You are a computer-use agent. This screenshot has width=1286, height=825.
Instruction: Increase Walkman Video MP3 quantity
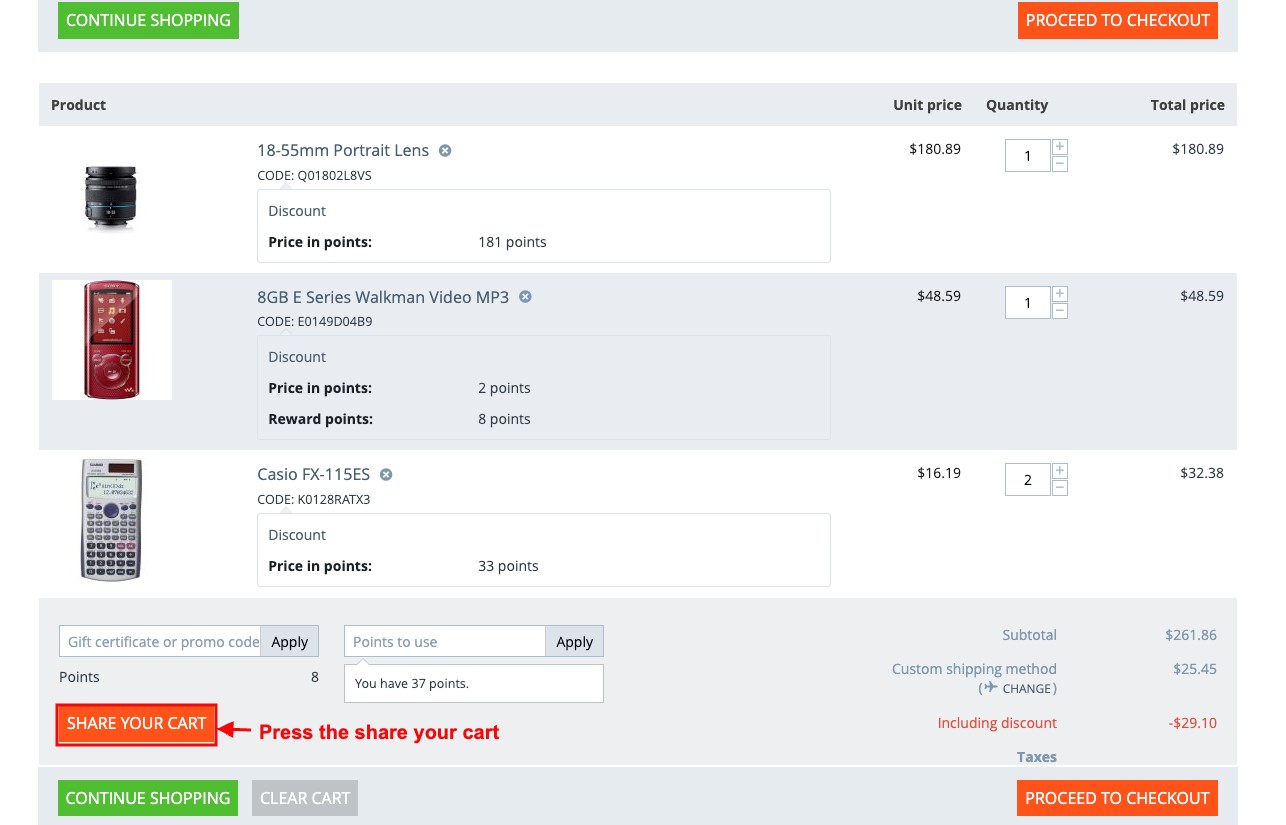(1060, 294)
